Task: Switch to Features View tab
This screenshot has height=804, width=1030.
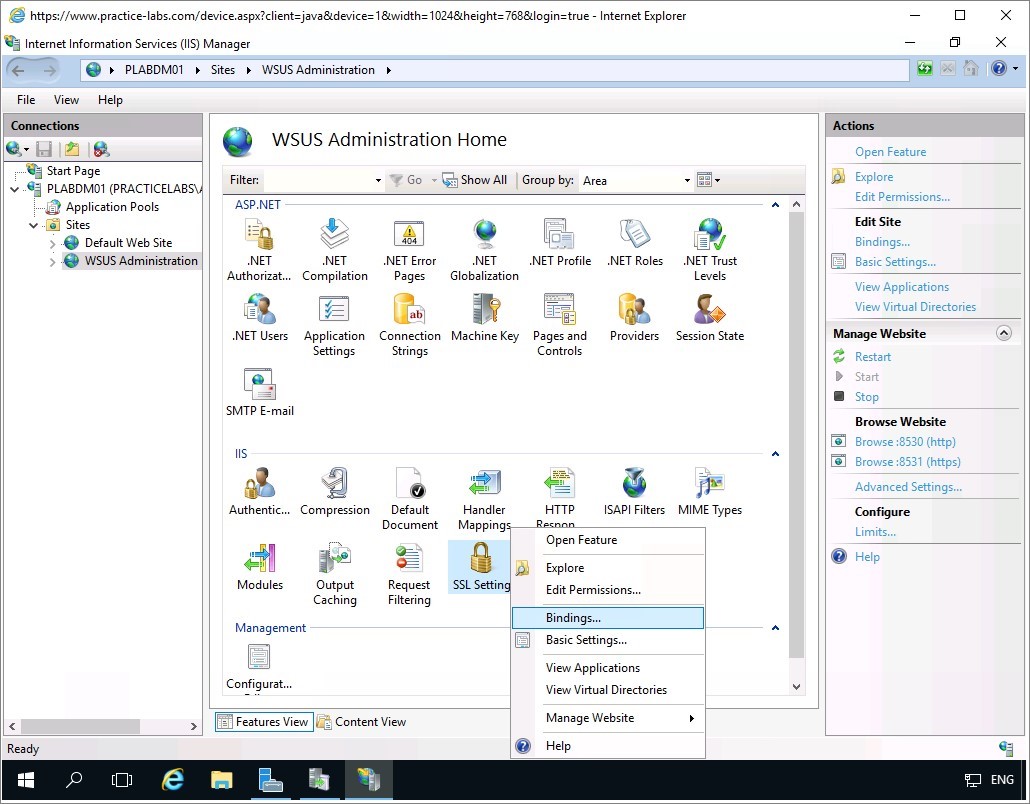Action: (x=264, y=722)
